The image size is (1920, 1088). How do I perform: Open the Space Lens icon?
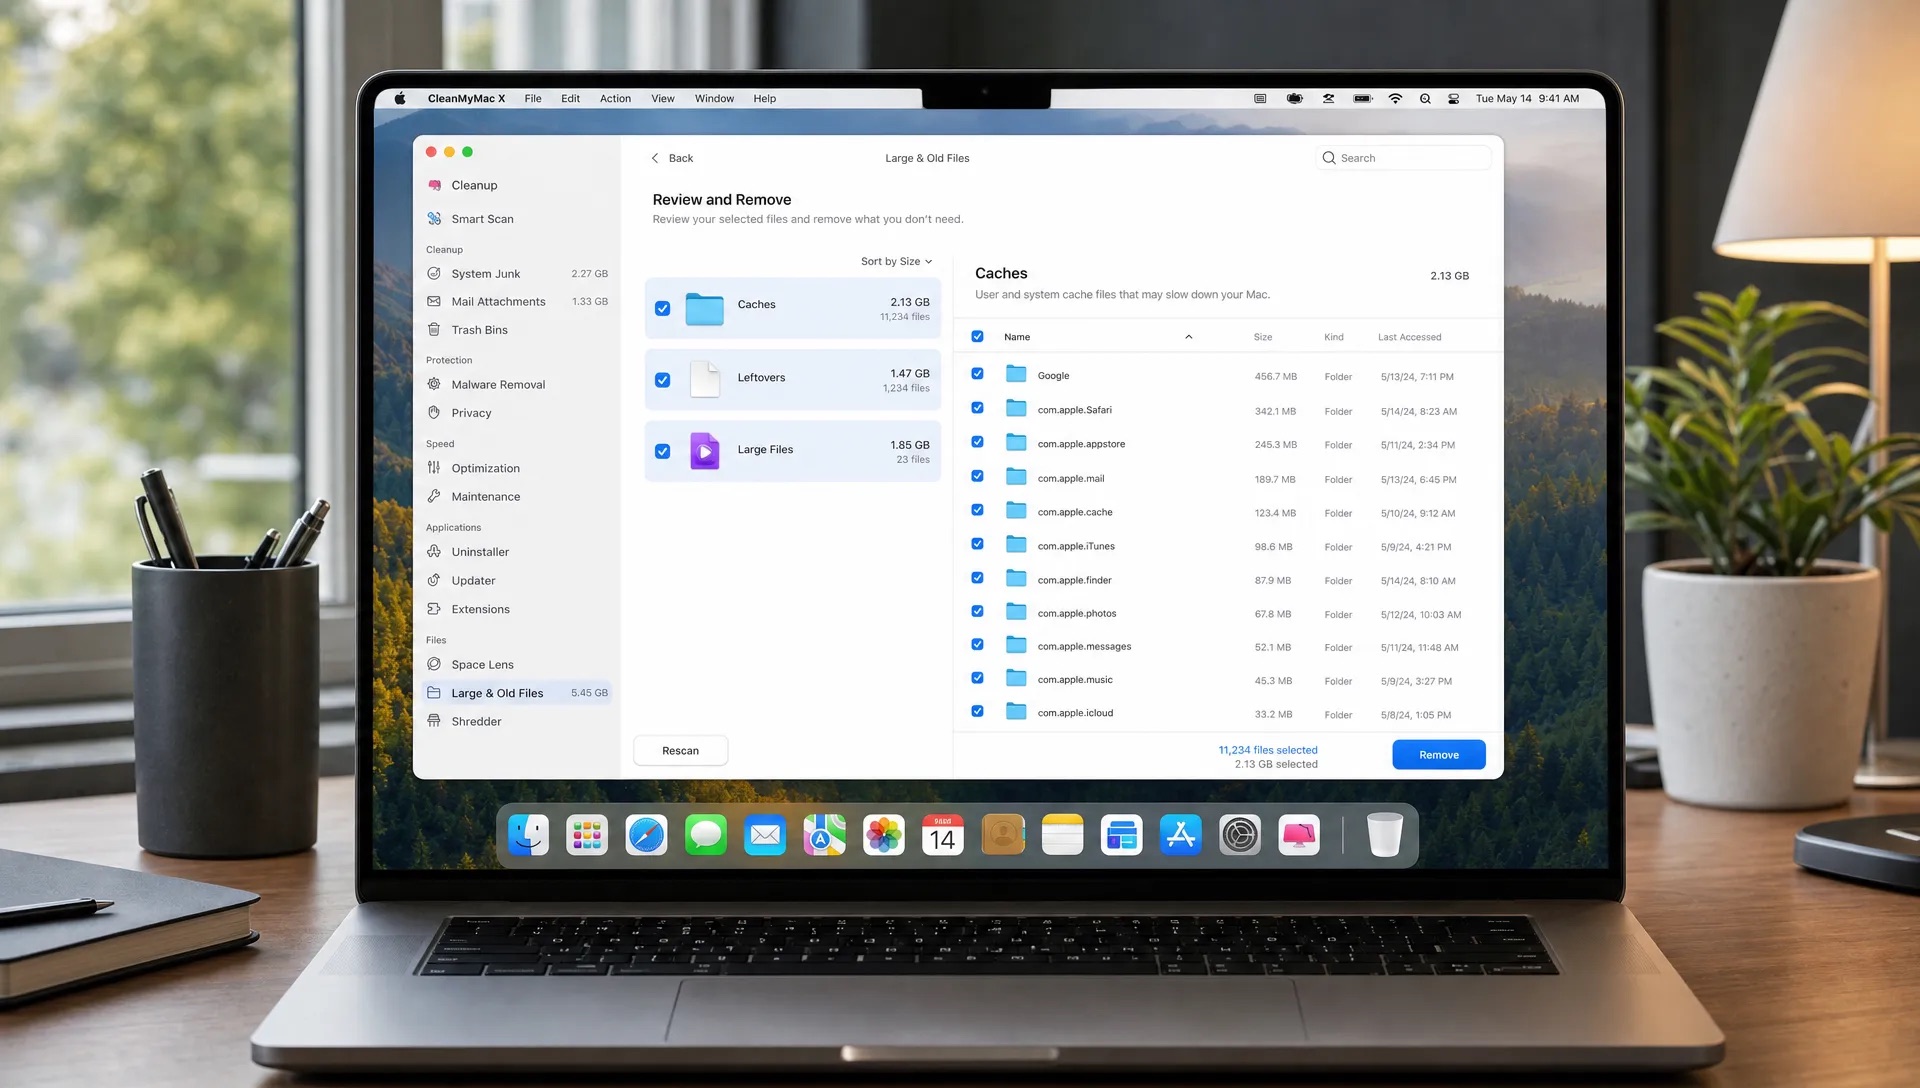[434, 665]
